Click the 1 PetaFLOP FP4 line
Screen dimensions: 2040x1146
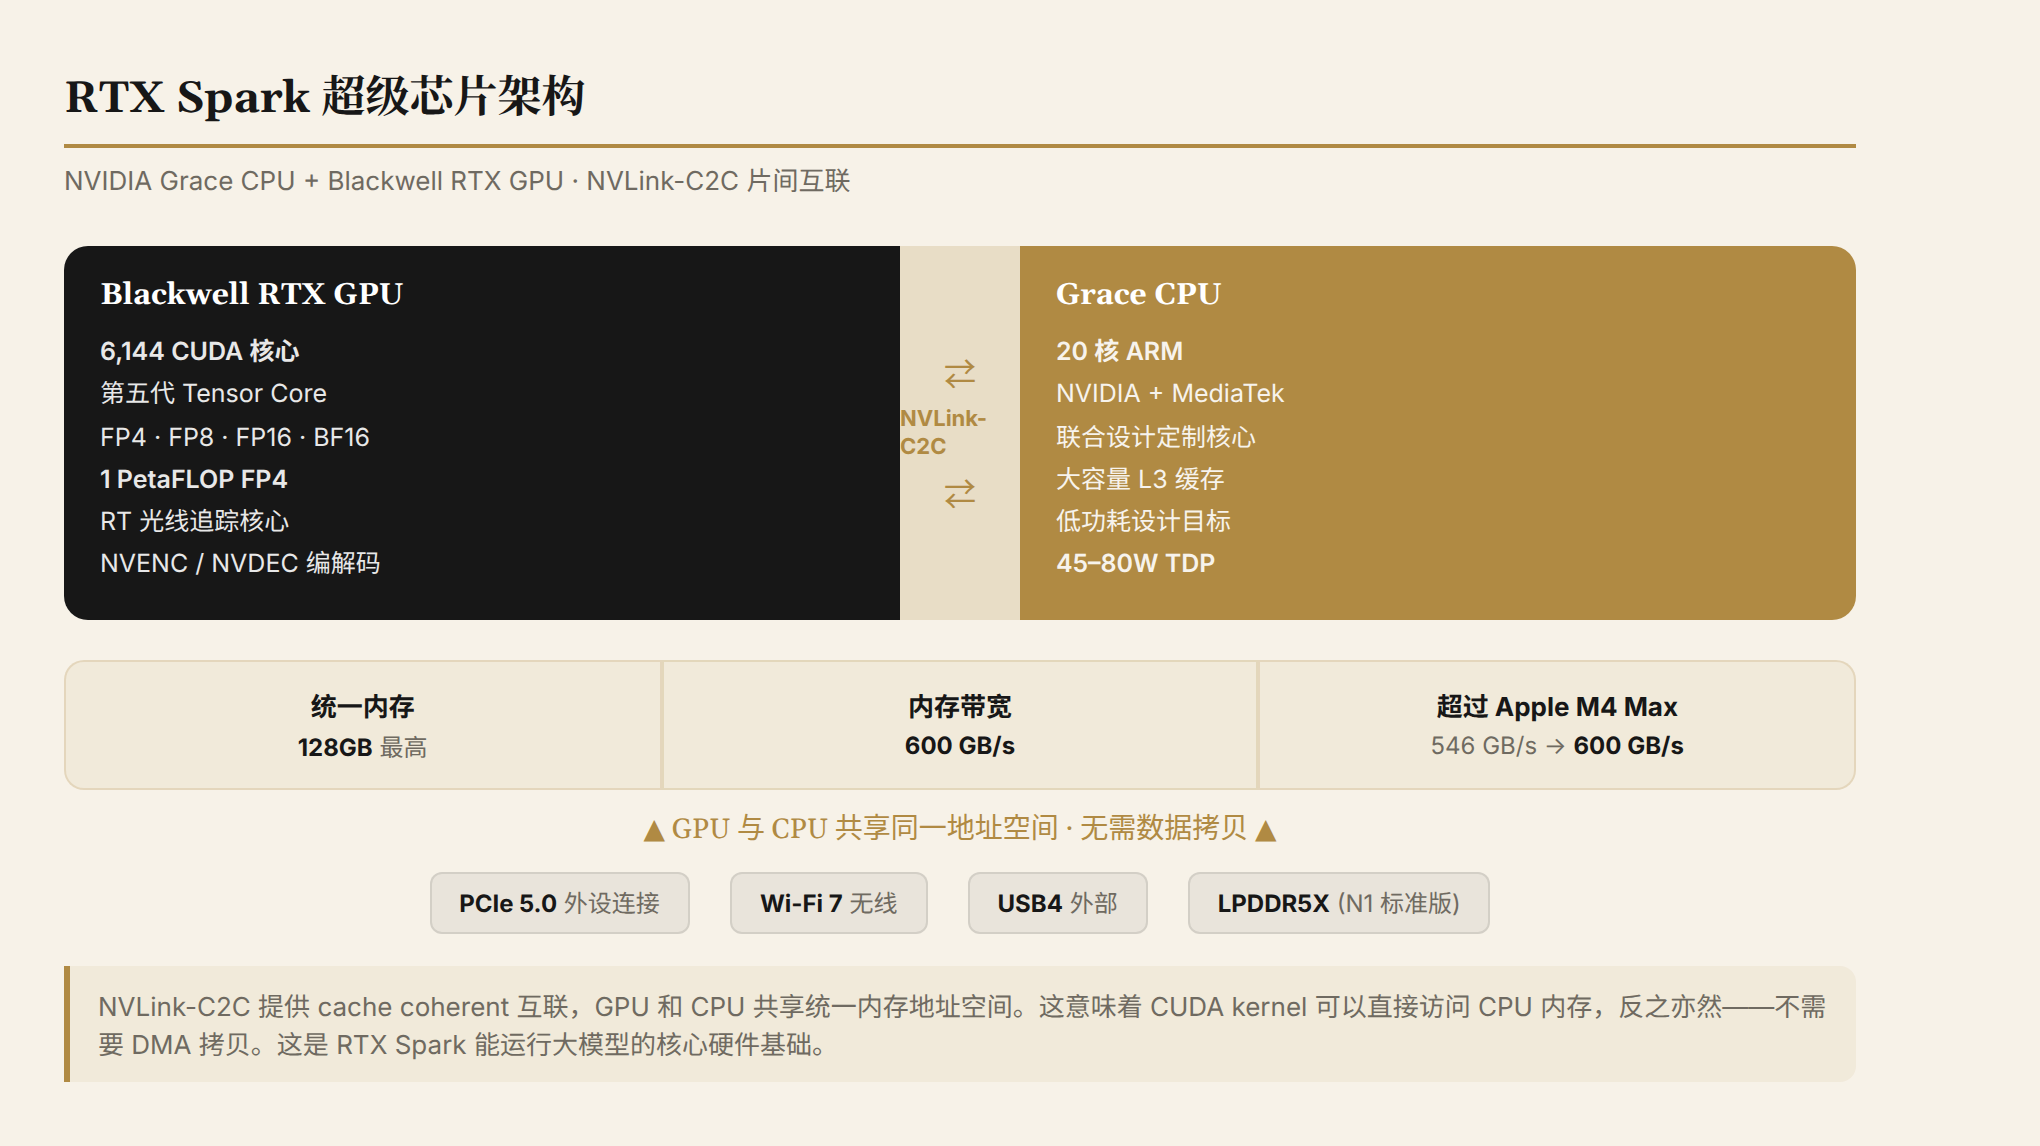[194, 479]
